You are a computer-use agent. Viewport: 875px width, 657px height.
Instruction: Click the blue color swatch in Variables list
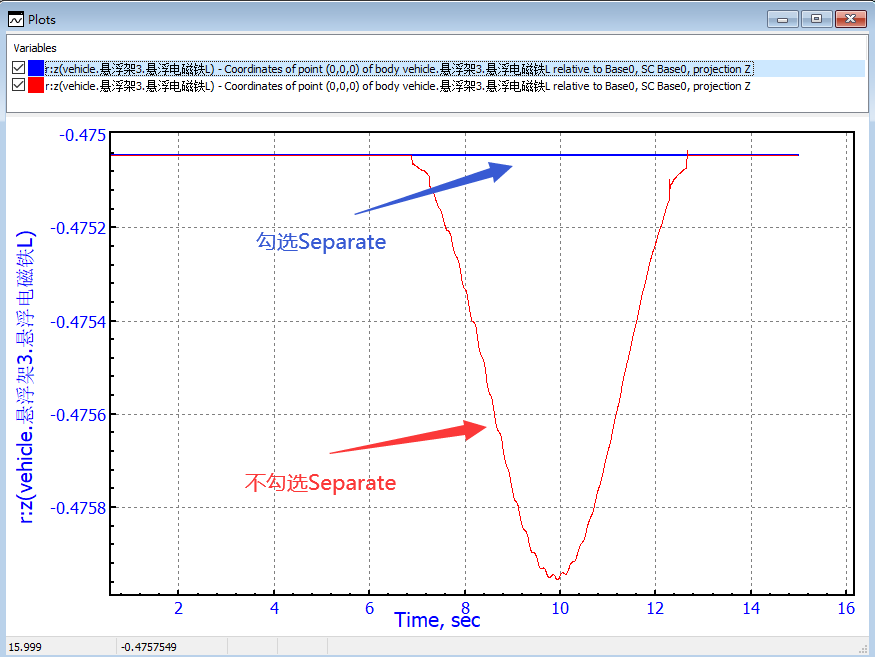pos(36,68)
